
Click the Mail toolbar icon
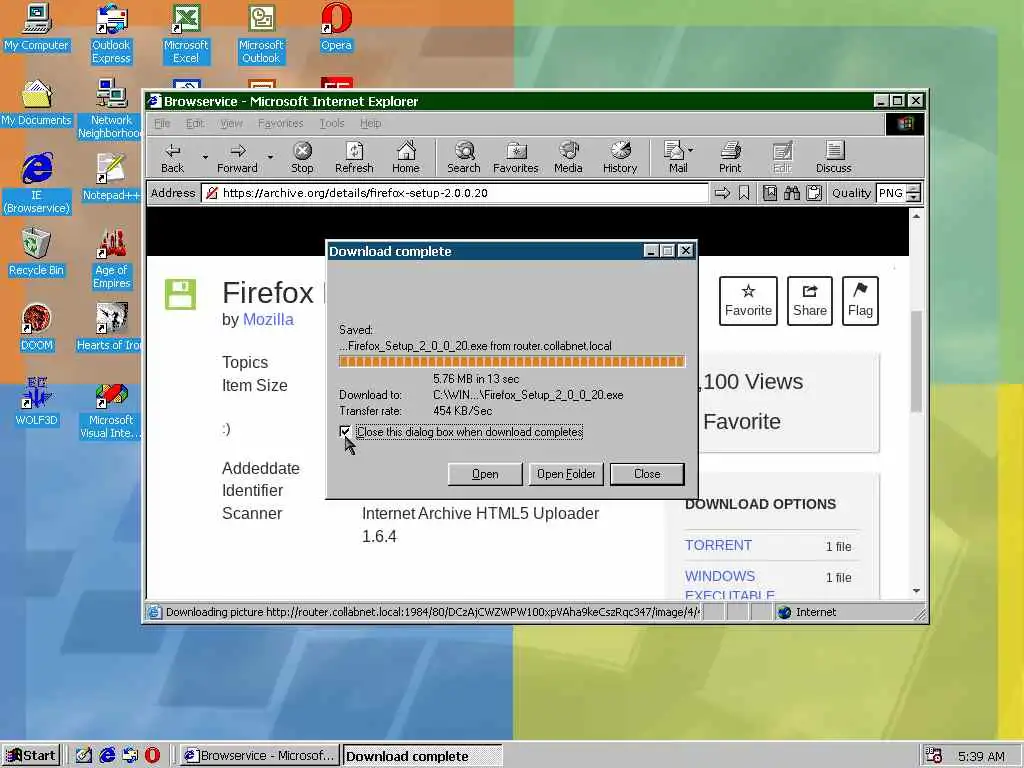click(675, 157)
